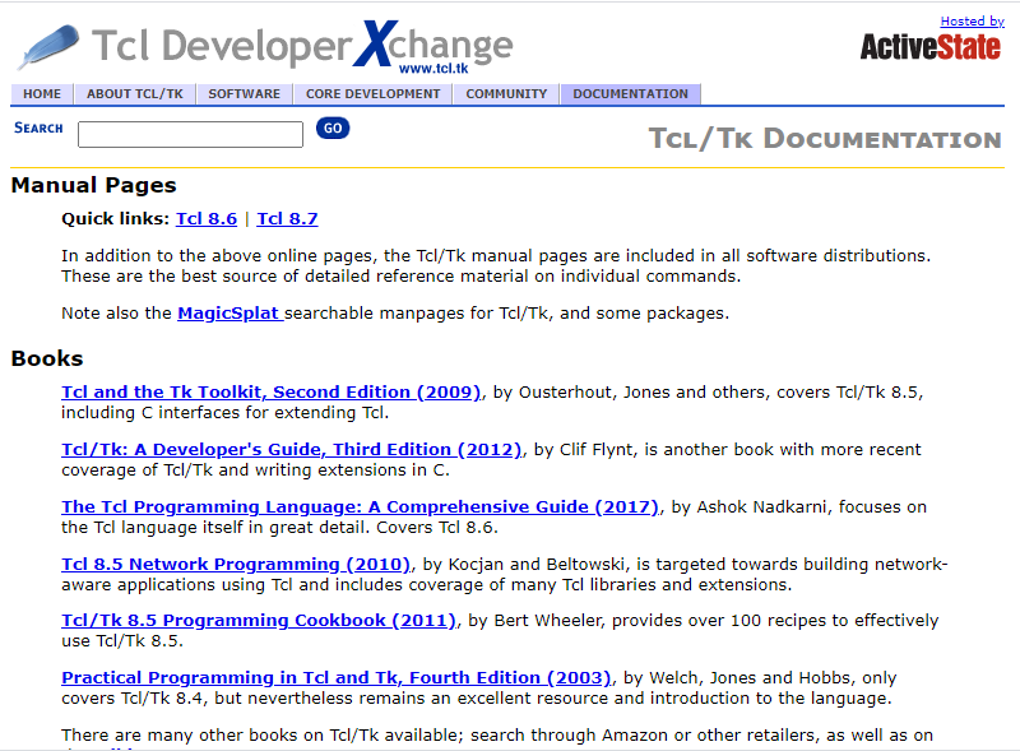Click the ActiveState logo

tap(931, 46)
